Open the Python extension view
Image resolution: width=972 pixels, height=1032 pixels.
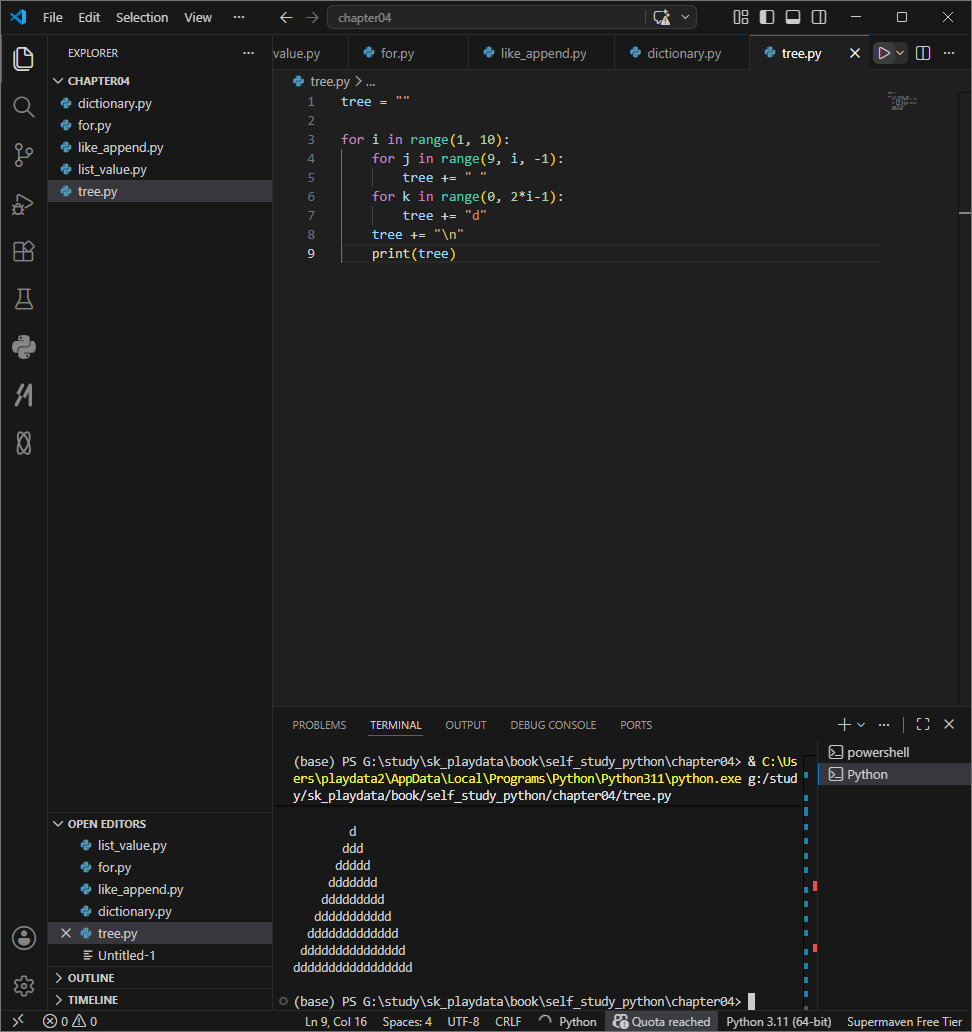[24, 348]
